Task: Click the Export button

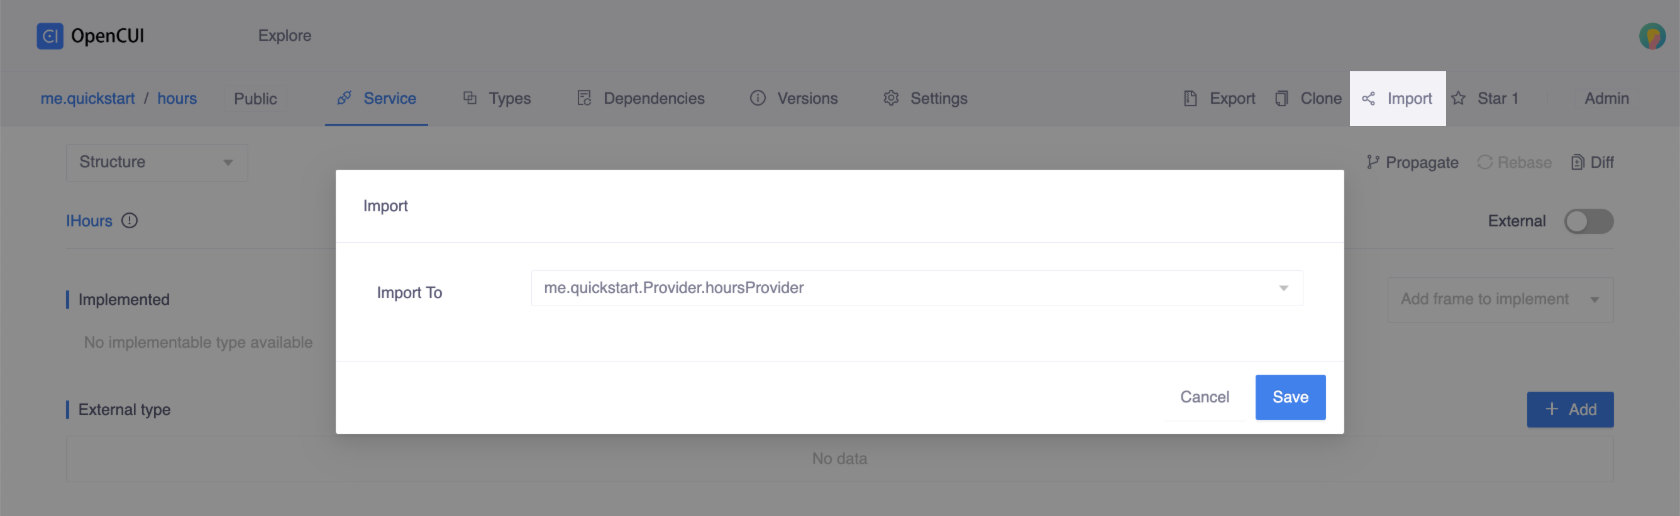Action: (x=1219, y=98)
